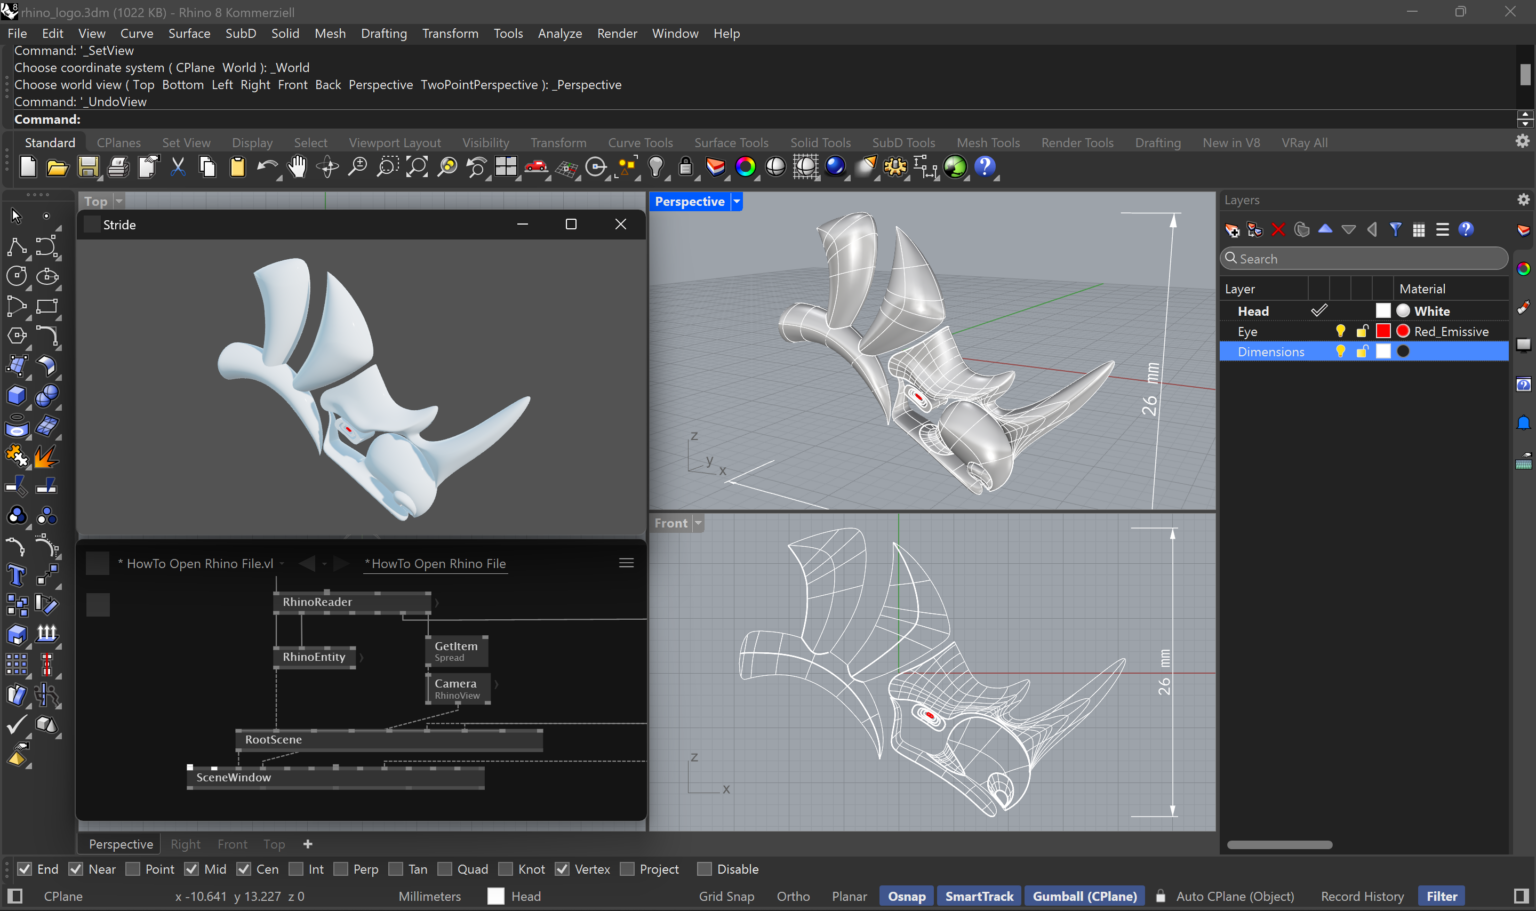
Task: Change the Eye layer red color swatch
Action: (1383, 331)
